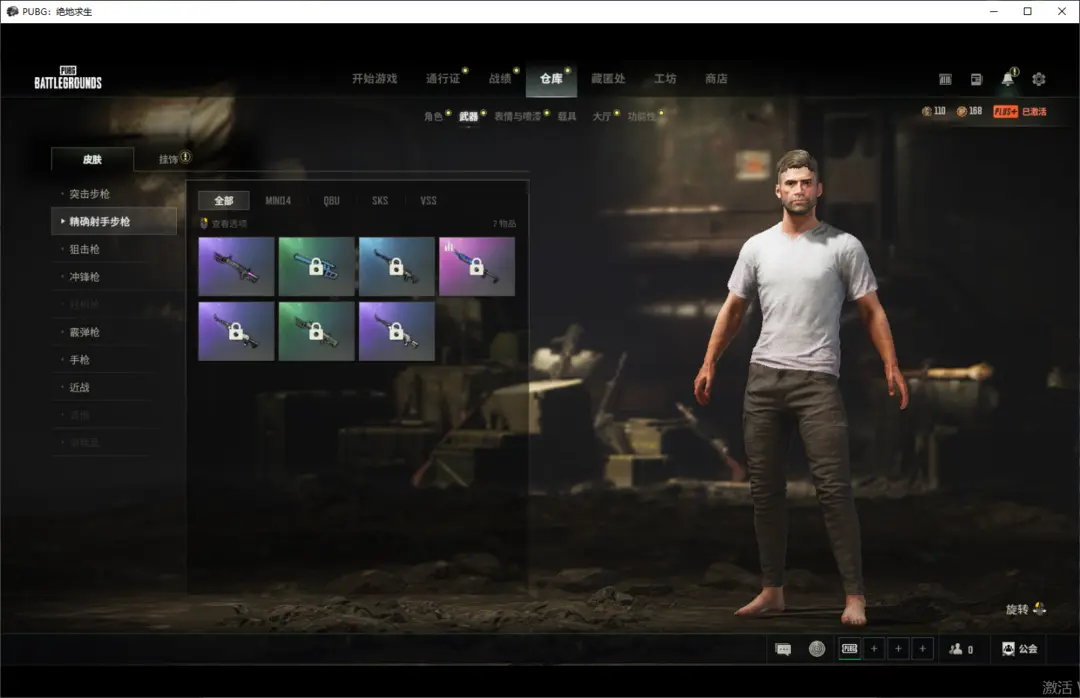This screenshot has height=698, width=1080.
Task: Select the locked blue gun on green tile
Action: click(316, 267)
